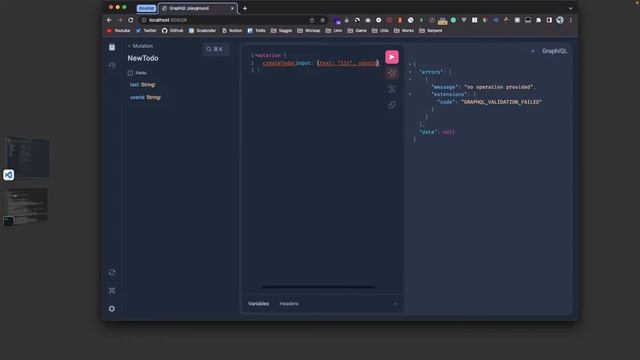Place cursor in createTodo query line
Screen dimensions: 640x360
320,63
